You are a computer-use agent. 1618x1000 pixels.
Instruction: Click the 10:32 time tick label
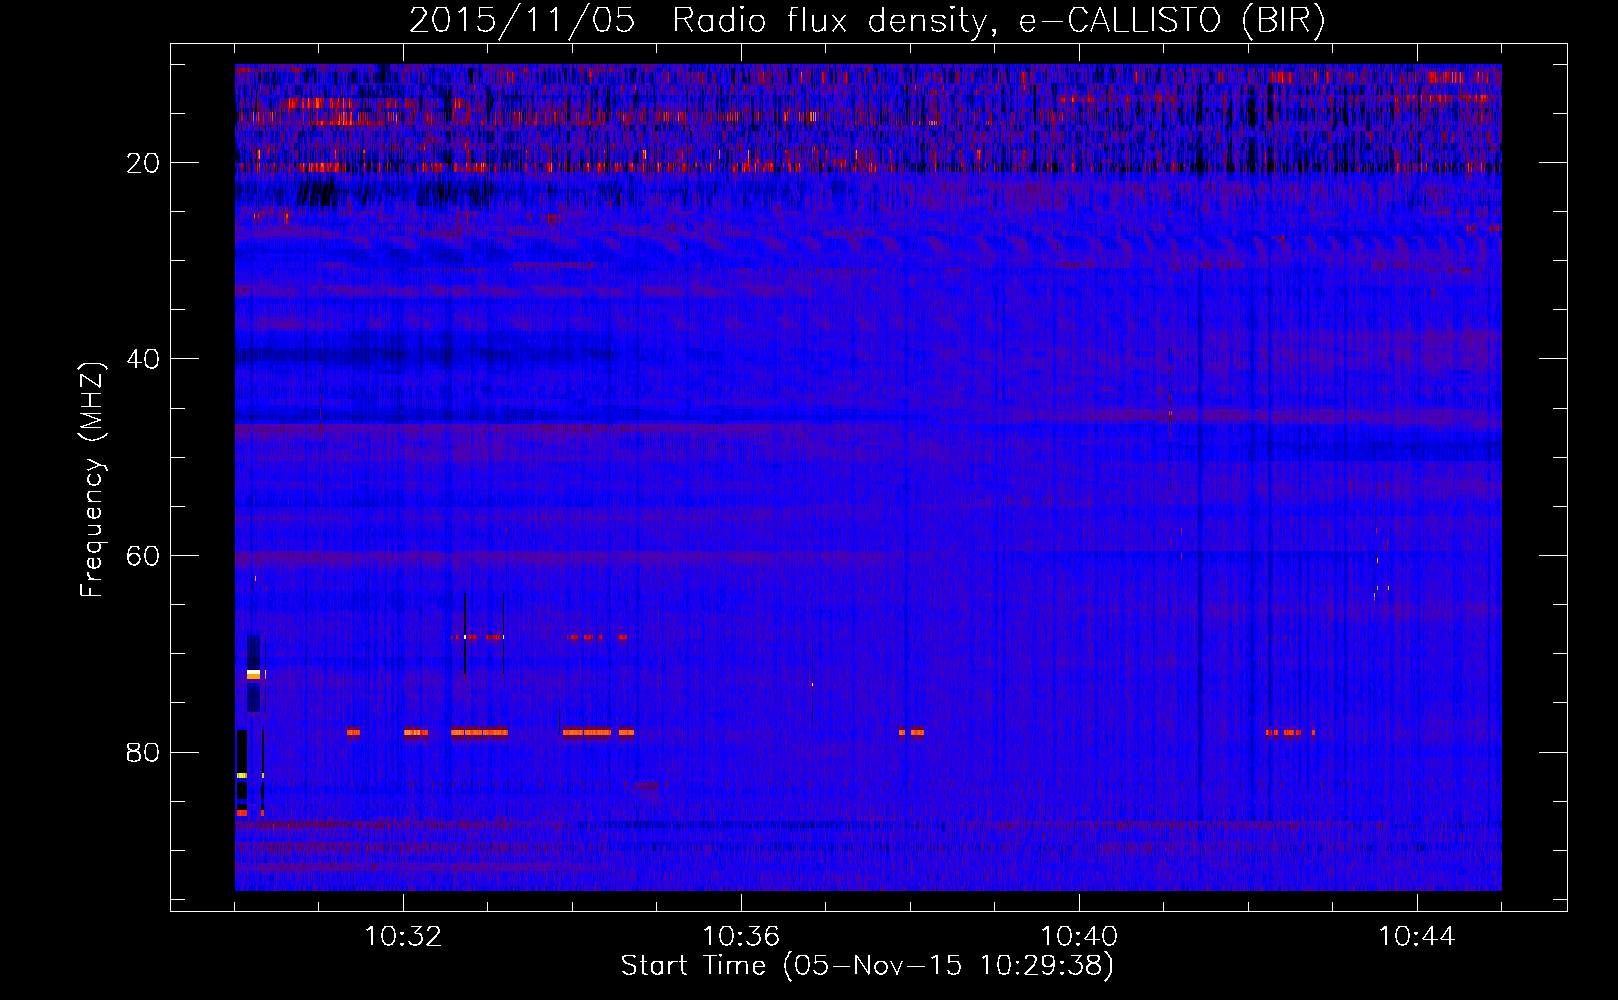pos(403,937)
